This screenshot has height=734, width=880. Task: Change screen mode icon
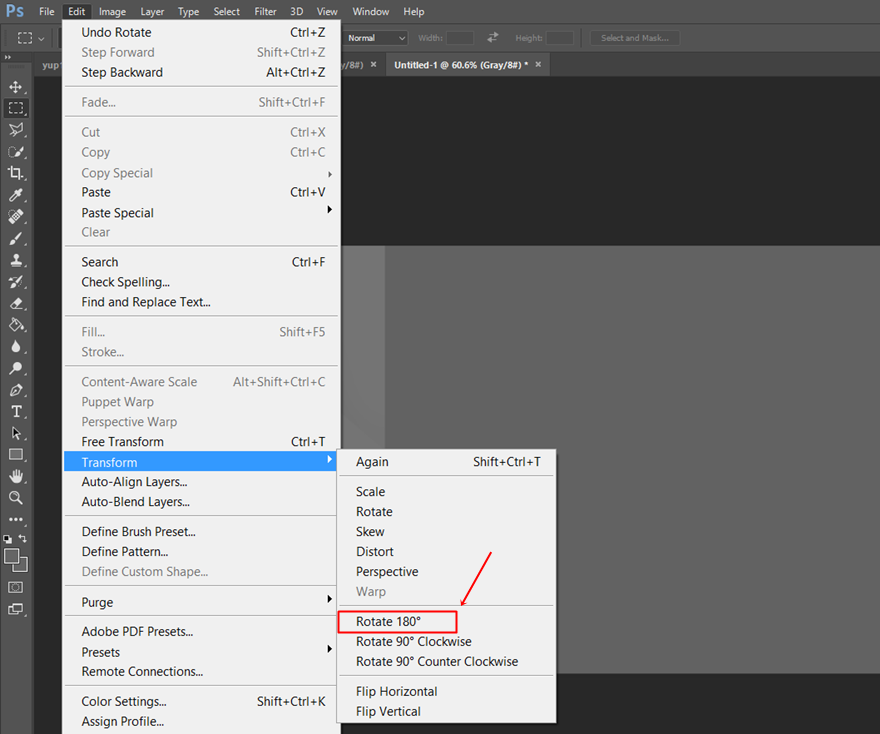click(16, 609)
